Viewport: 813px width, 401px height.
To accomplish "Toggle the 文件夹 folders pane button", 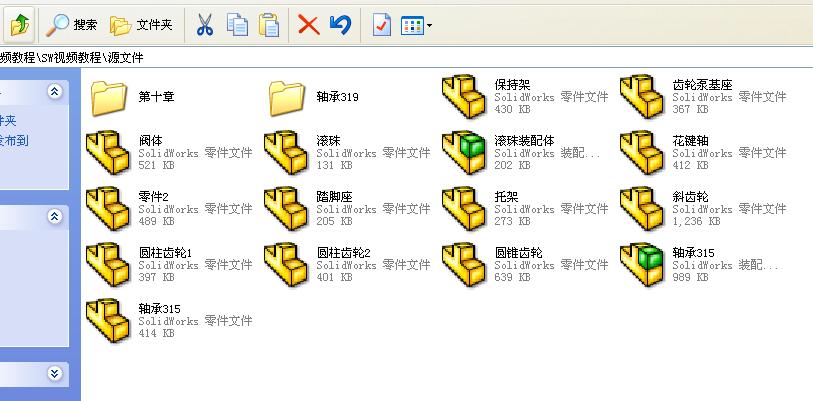I will [141, 24].
